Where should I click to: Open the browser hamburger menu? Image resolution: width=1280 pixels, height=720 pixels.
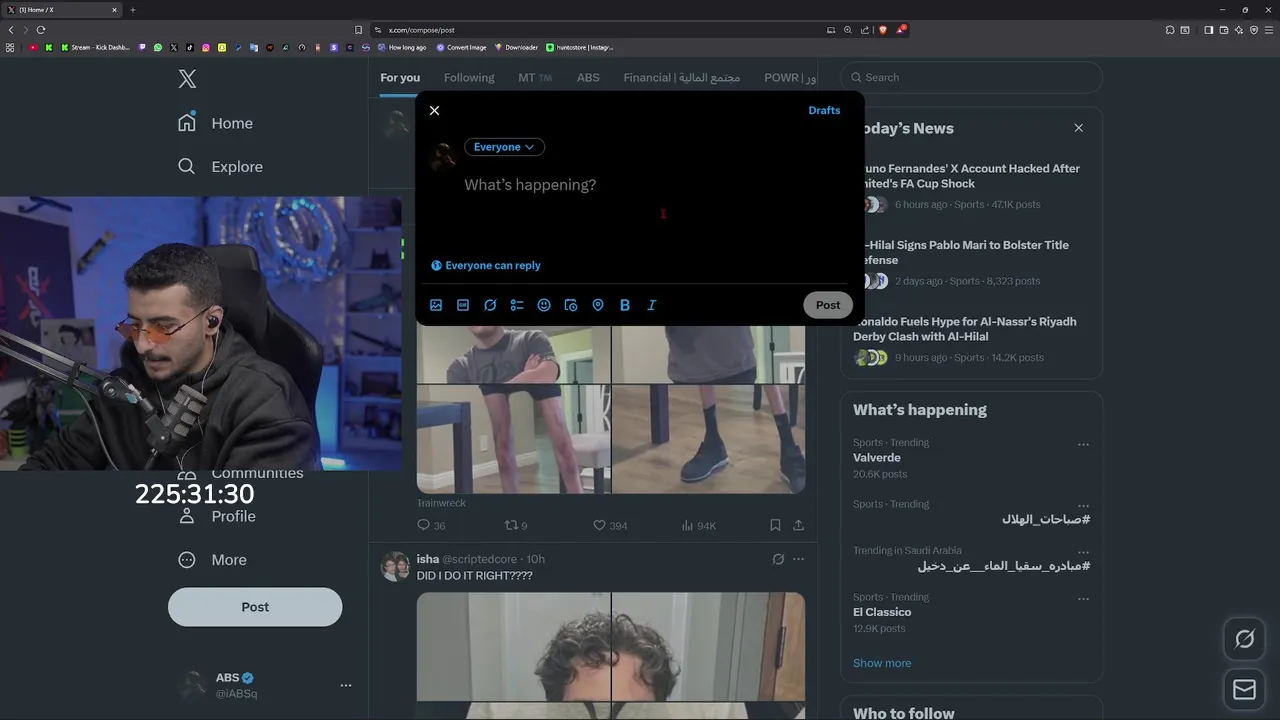click(x=1269, y=30)
